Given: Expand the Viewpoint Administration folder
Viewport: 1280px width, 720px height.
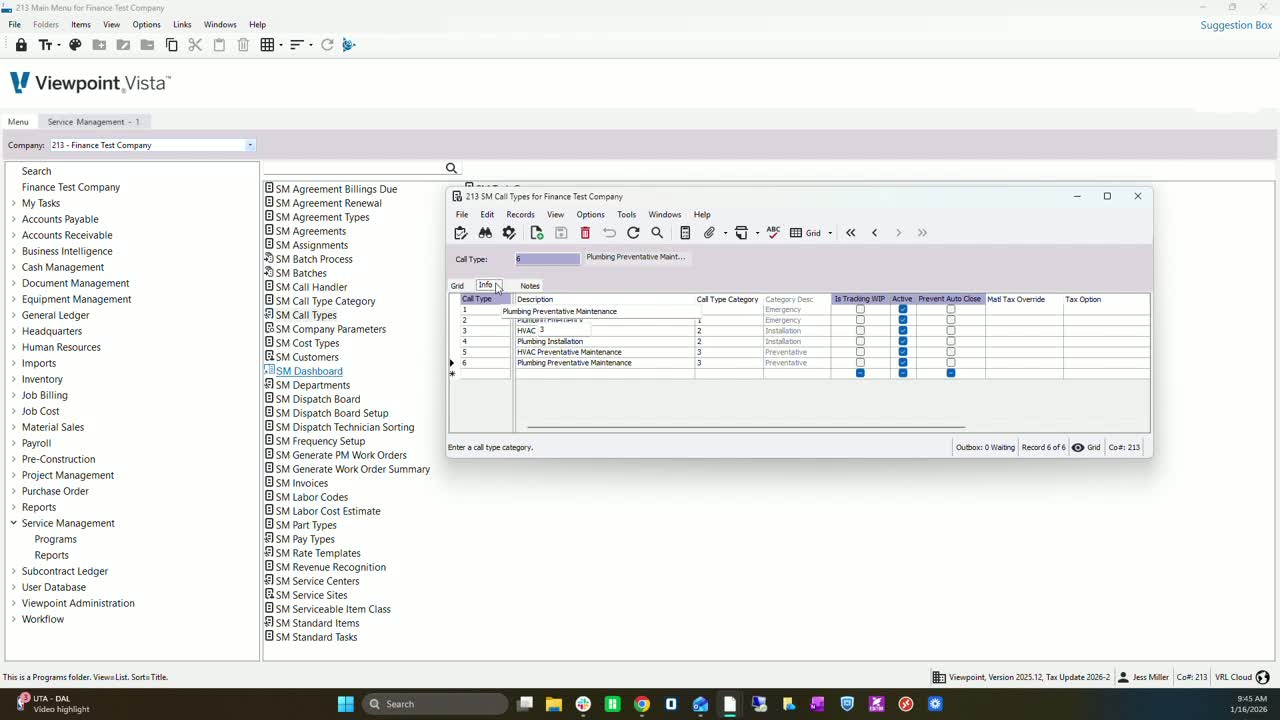Looking at the screenshot, I should [14, 603].
